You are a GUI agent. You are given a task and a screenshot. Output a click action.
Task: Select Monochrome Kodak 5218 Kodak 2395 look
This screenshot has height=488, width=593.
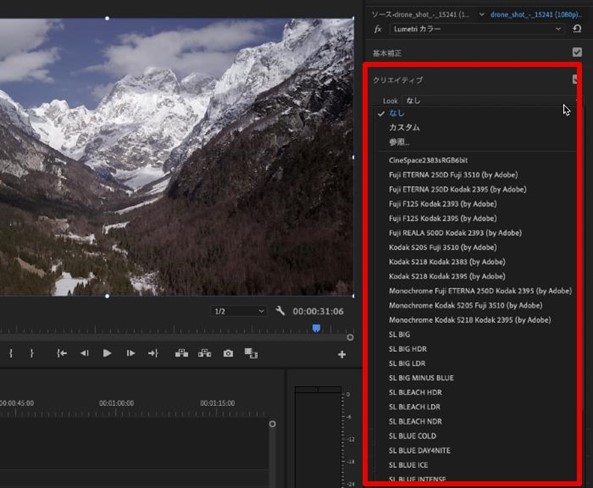(x=470, y=320)
